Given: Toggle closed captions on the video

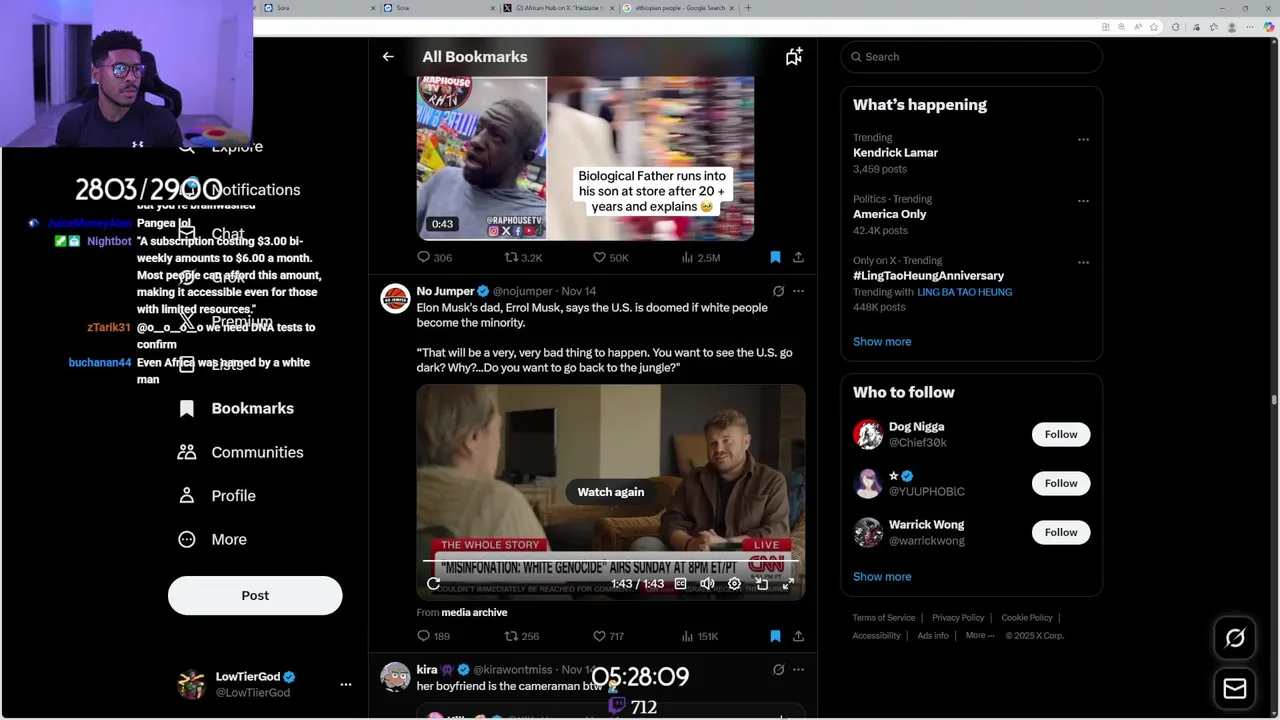Looking at the screenshot, I should [x=681, y=583].
